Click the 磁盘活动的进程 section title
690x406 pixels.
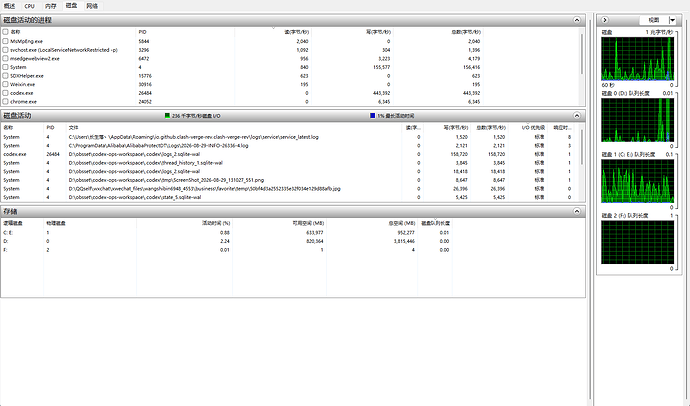pos(27,20)
